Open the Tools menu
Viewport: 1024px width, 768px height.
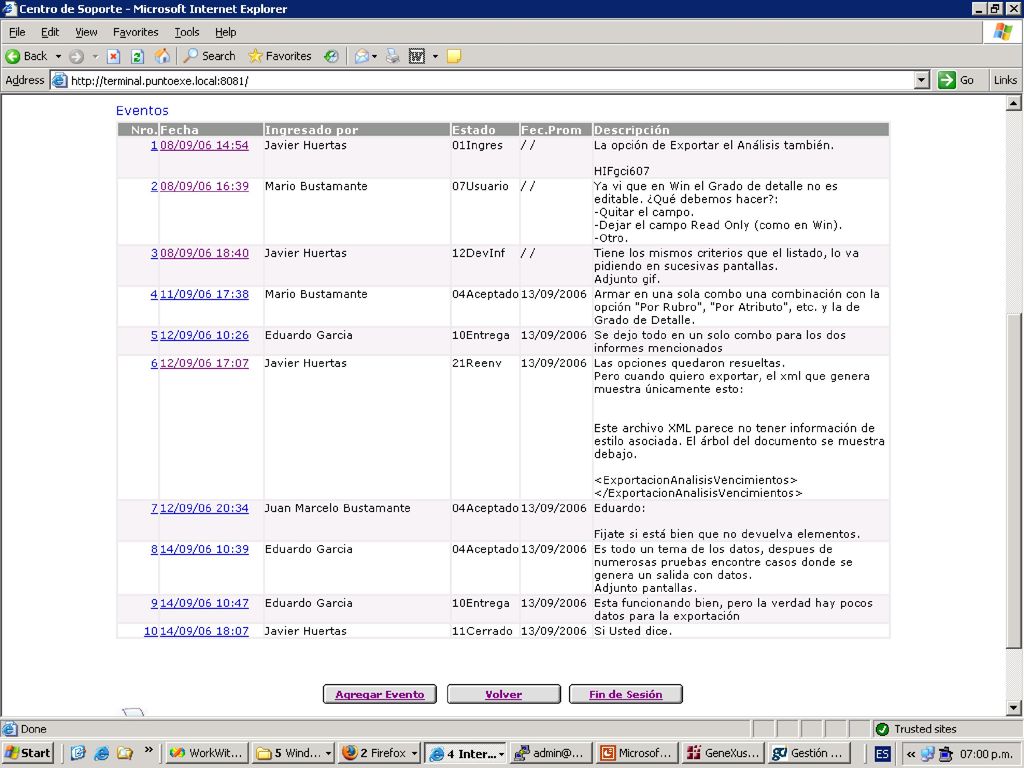coord(186,32)
